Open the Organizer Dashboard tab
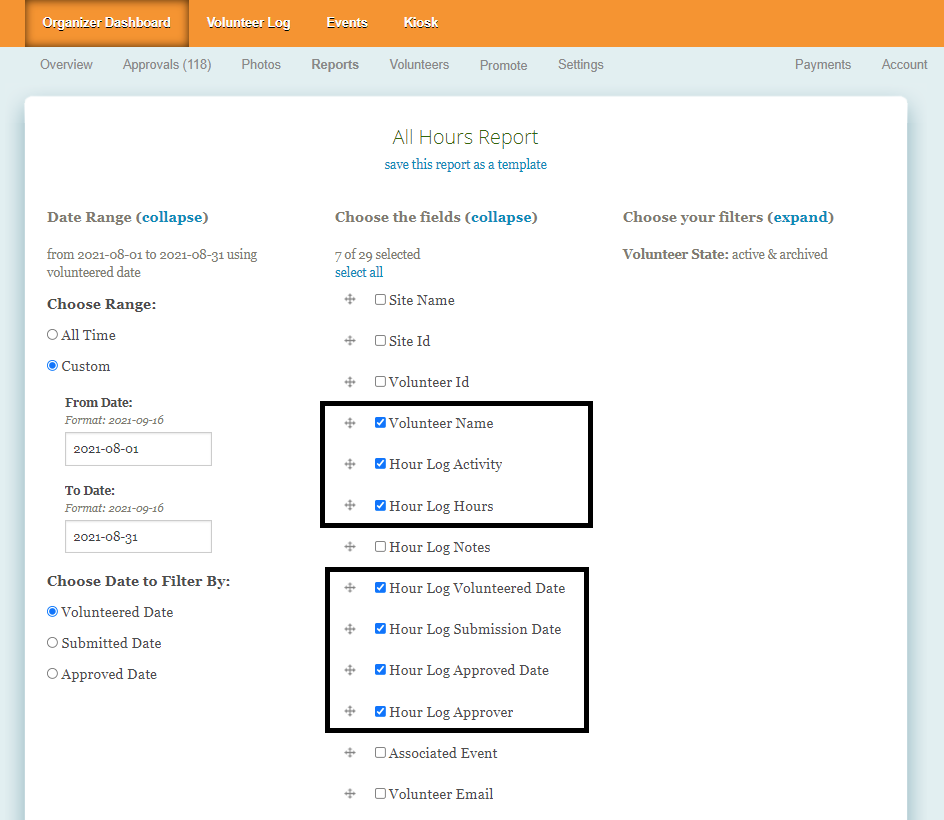Image resolution: width=944 pixels, height=820 pixels. (x=107, y=23)
